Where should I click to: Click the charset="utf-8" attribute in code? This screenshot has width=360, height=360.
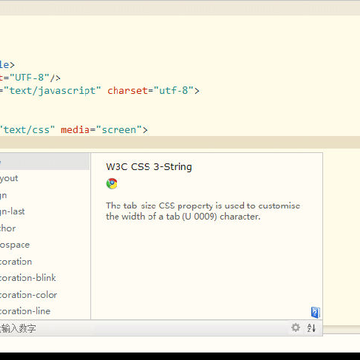pyautogui.click(x=151, y=90)
